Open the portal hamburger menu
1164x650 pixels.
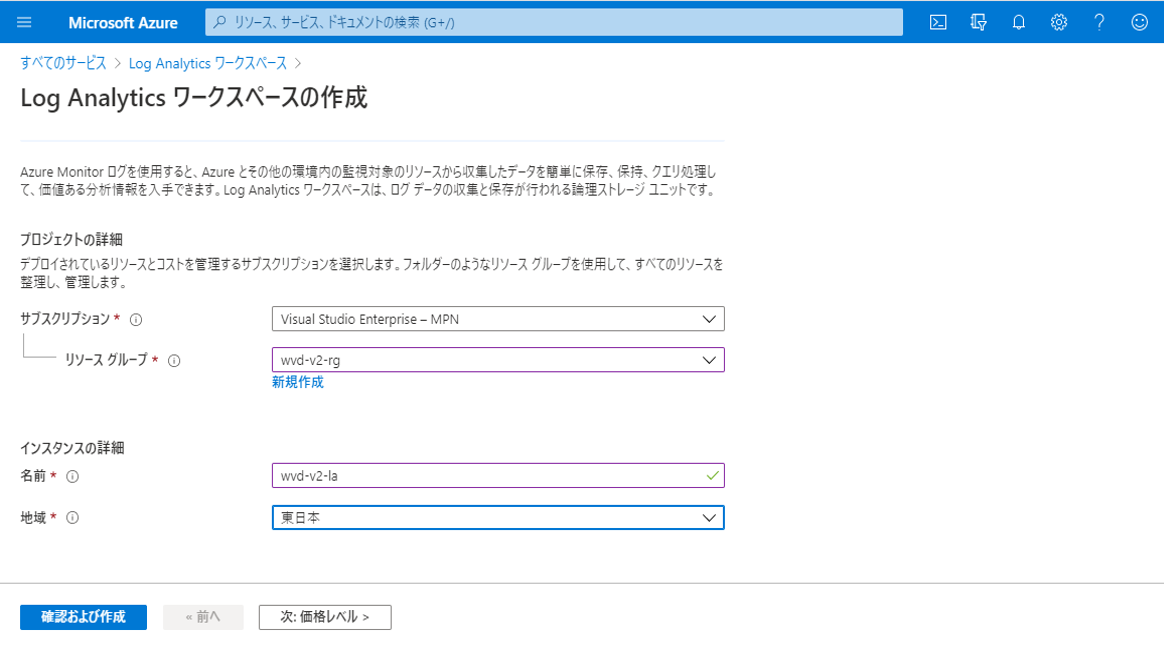[x=23, y=21]
